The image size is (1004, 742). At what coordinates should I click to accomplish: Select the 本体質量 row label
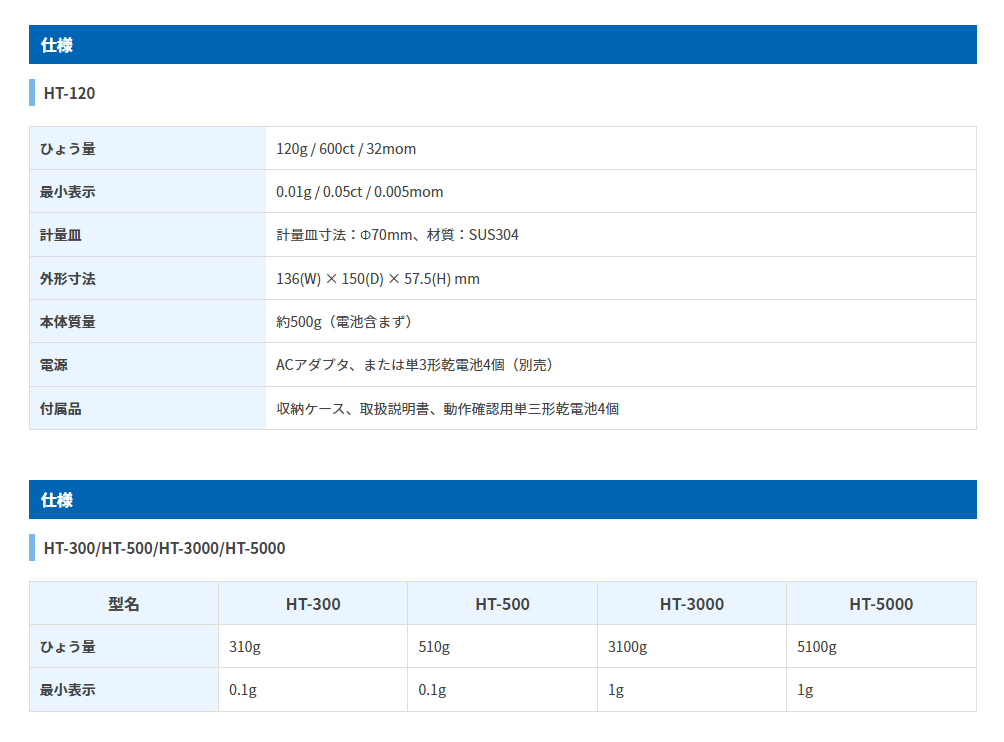[x=68, y=322]
